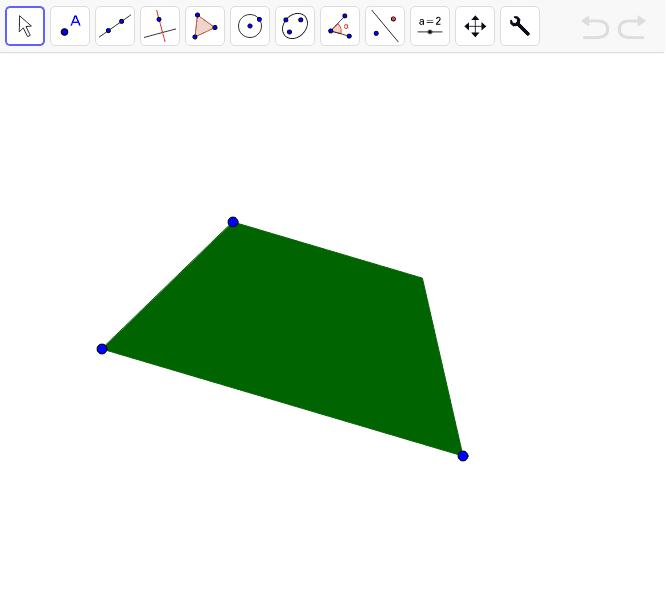This screenshot has width=666, height=597.
Task: Click the Redo arrow button
Action: click(632, 27)
